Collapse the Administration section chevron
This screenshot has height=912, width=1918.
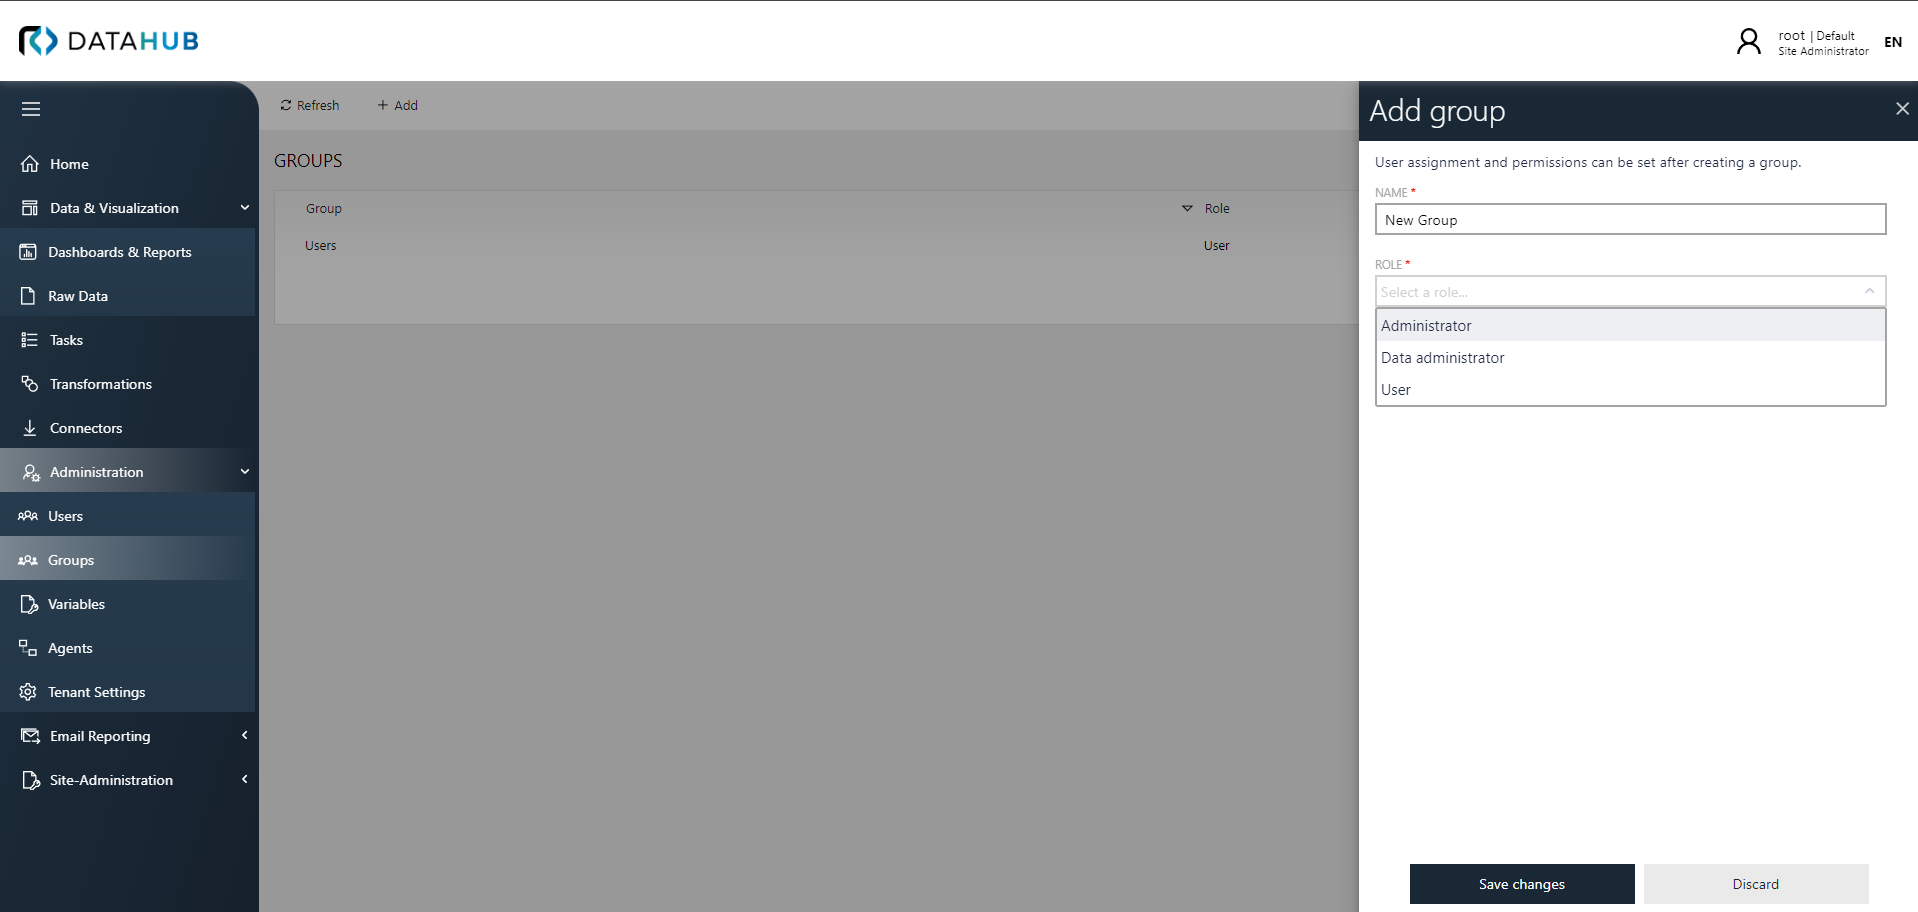[x=244, y=471]
